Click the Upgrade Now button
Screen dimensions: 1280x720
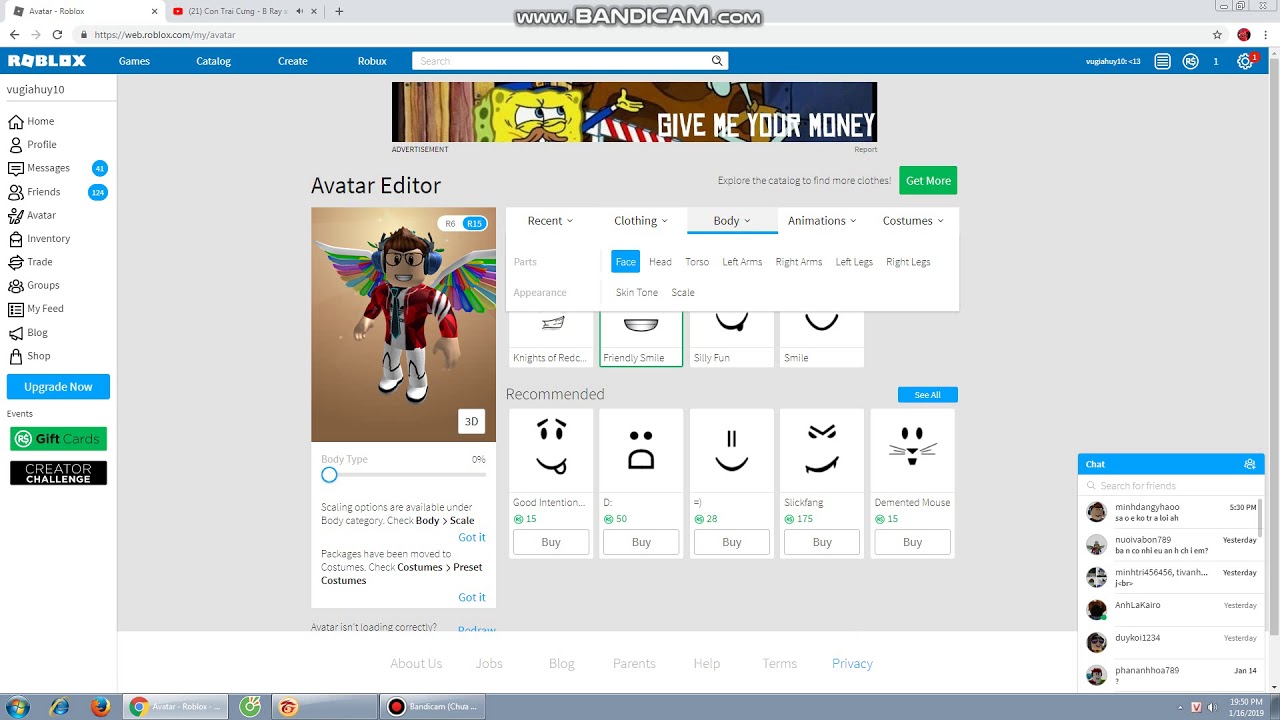pos(58,387)
